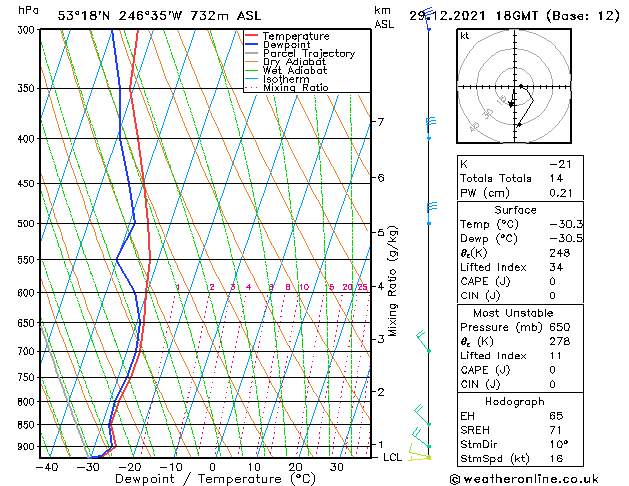This screenshot has width=629, height=486.
Task: Click the Totals Totals row
Action: (x=516, y=178)
